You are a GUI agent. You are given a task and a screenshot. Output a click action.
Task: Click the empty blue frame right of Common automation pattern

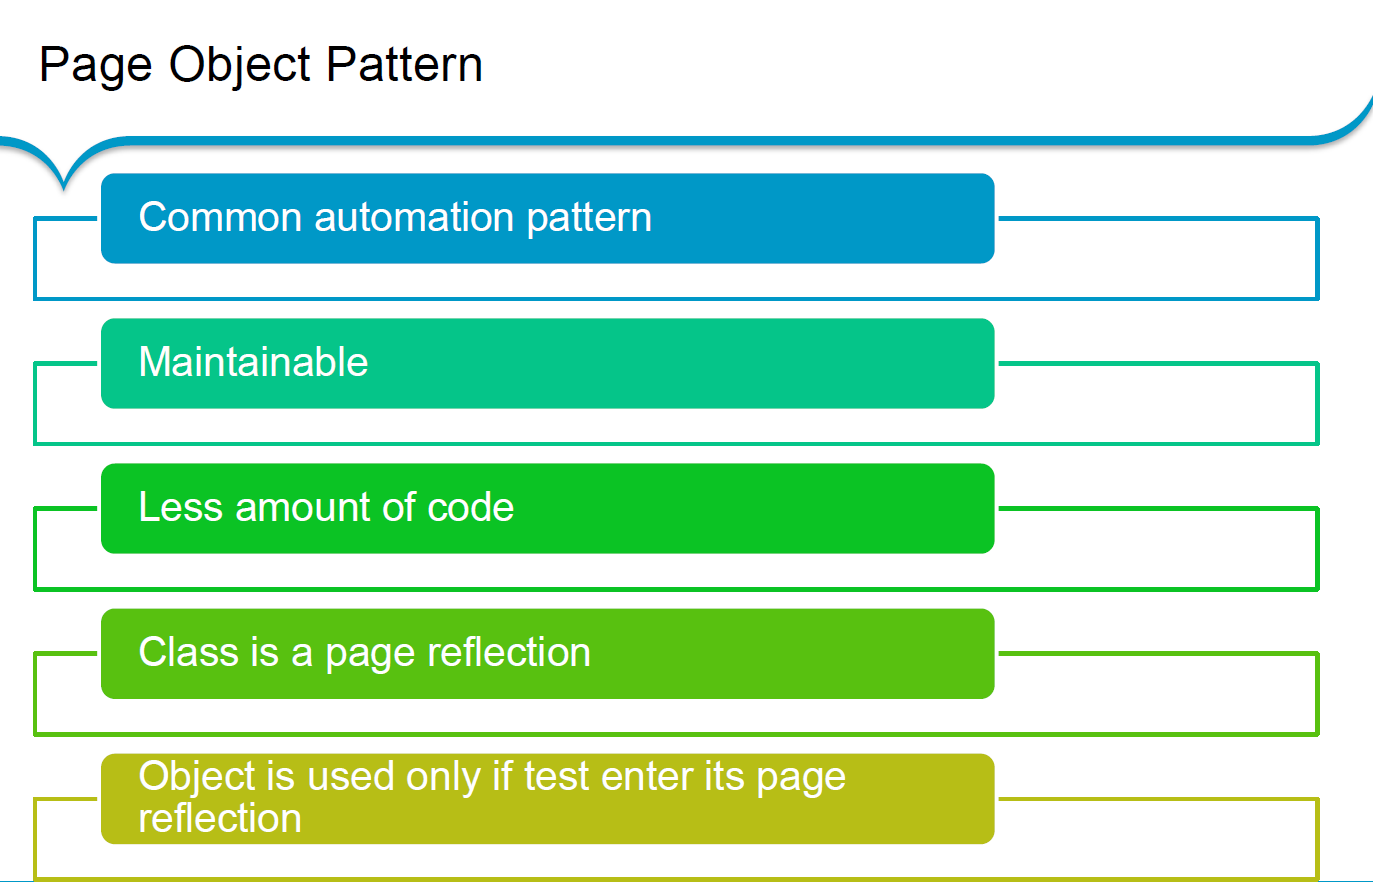tap(1157, 258)
